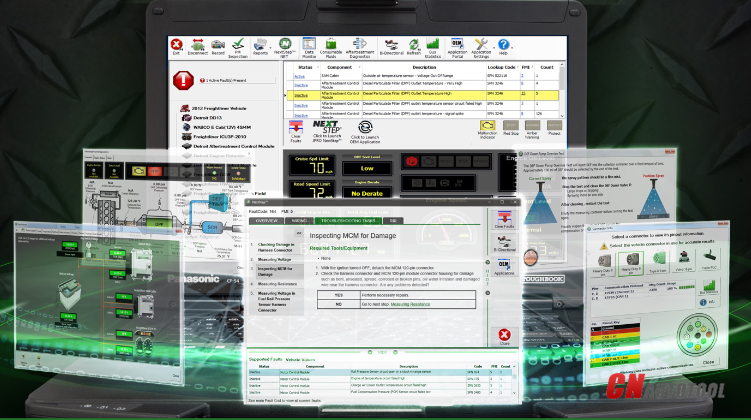Select WABCO E Cab(12V) 4S4M component

(216, 127)
